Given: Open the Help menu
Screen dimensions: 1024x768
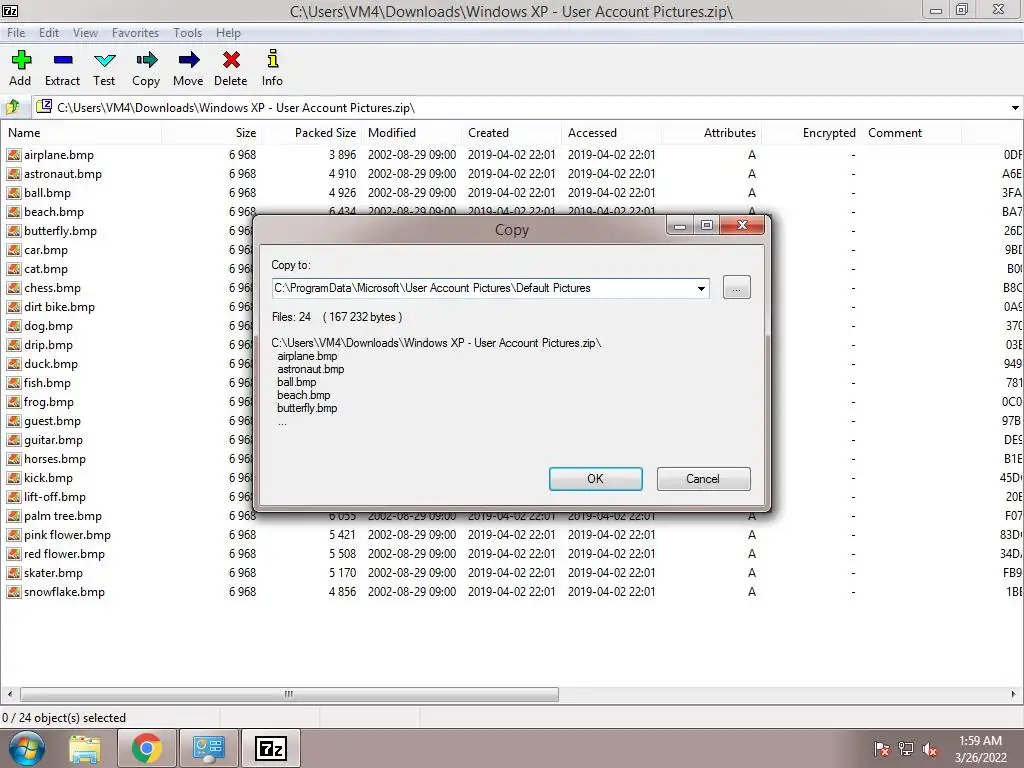Looking at the screenshot, I should pos(229,33).
